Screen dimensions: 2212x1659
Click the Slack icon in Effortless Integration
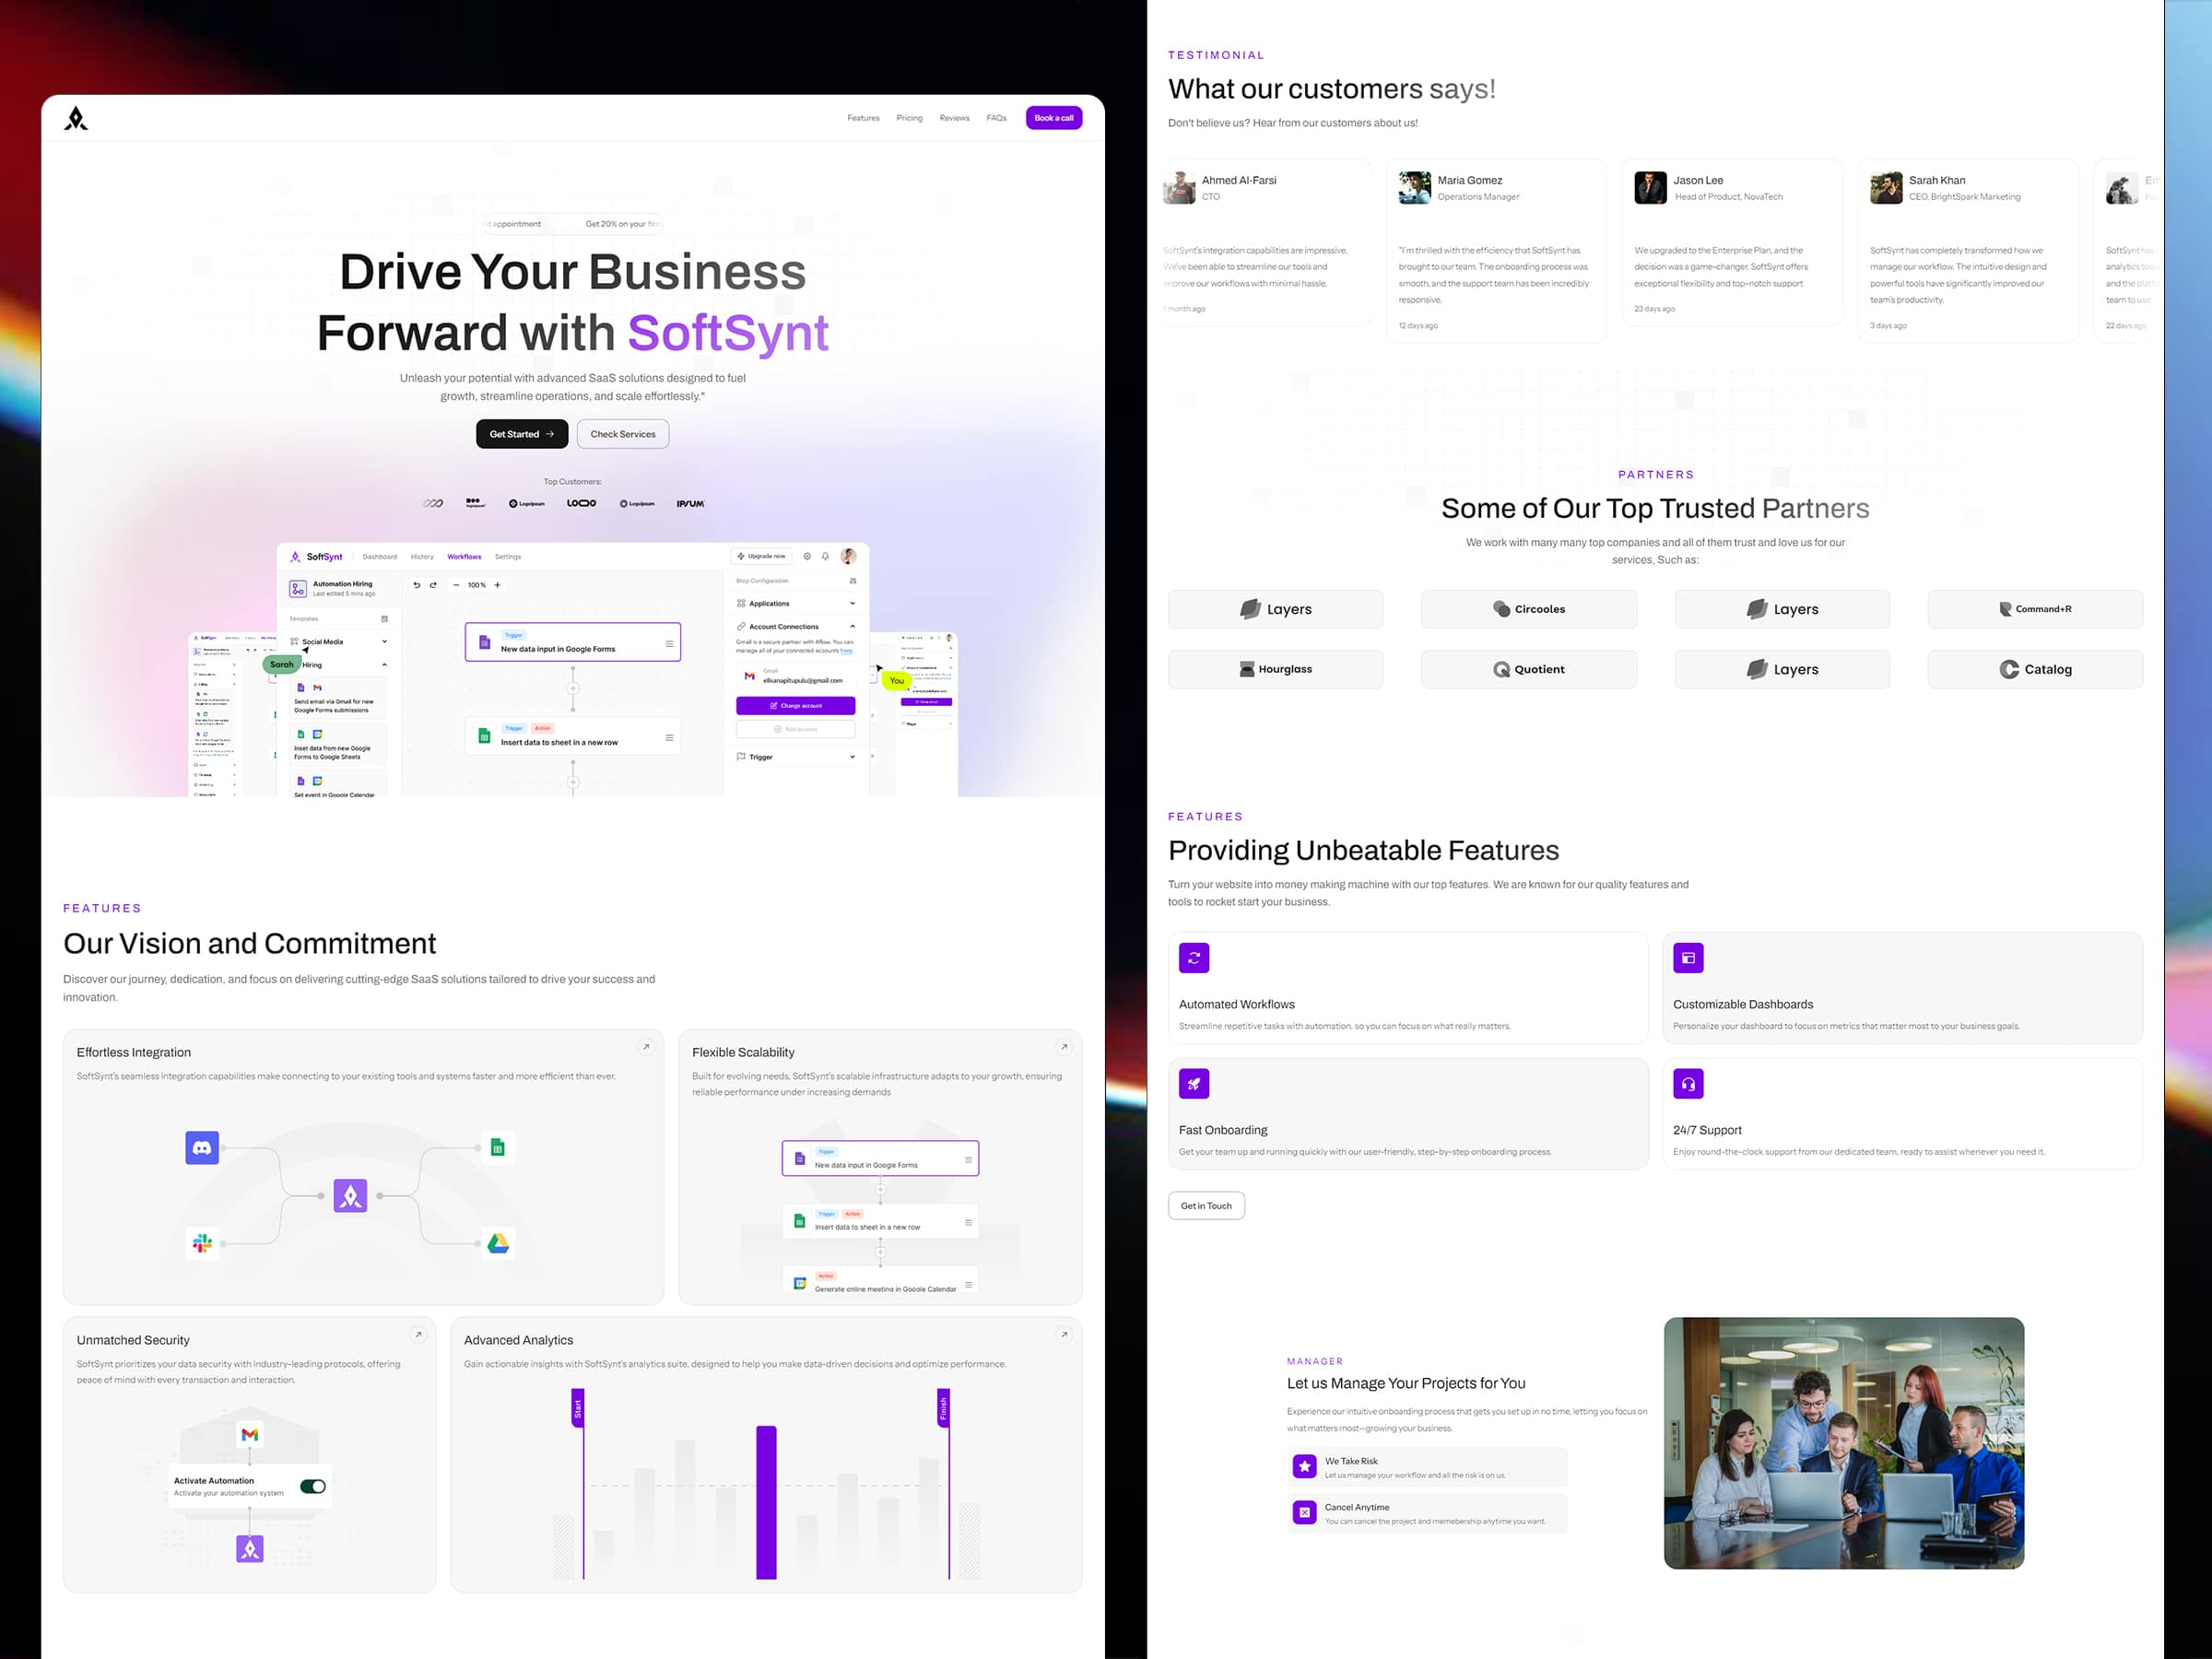[202, 1243]
